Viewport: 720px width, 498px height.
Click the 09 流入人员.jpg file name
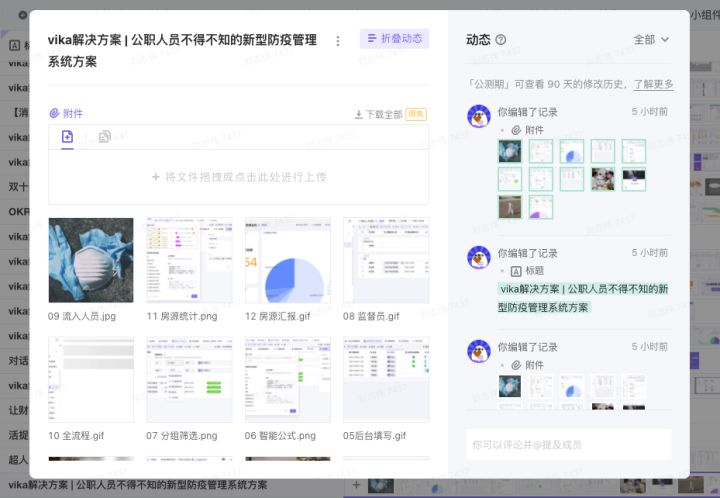[82, 316]
